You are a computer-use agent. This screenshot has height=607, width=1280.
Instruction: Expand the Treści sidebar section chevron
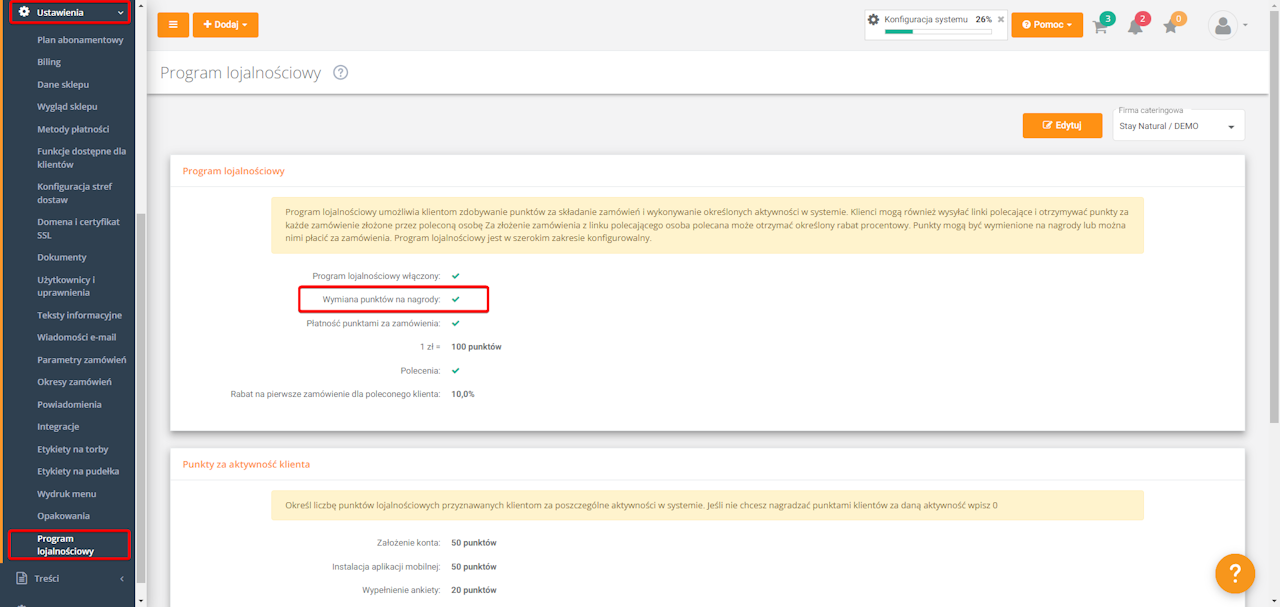(x=122, y=578)
